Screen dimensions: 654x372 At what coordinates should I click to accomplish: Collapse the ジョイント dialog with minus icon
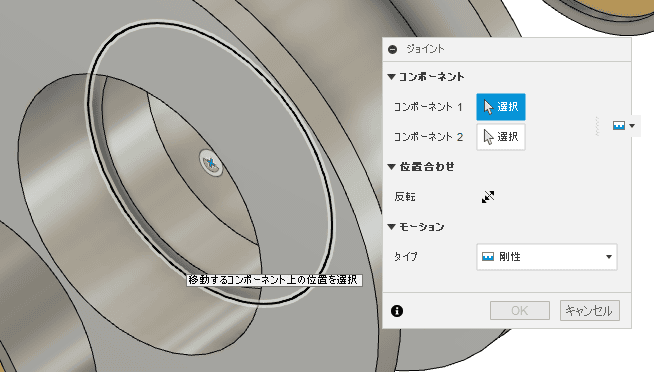click(x=392, y=50)
